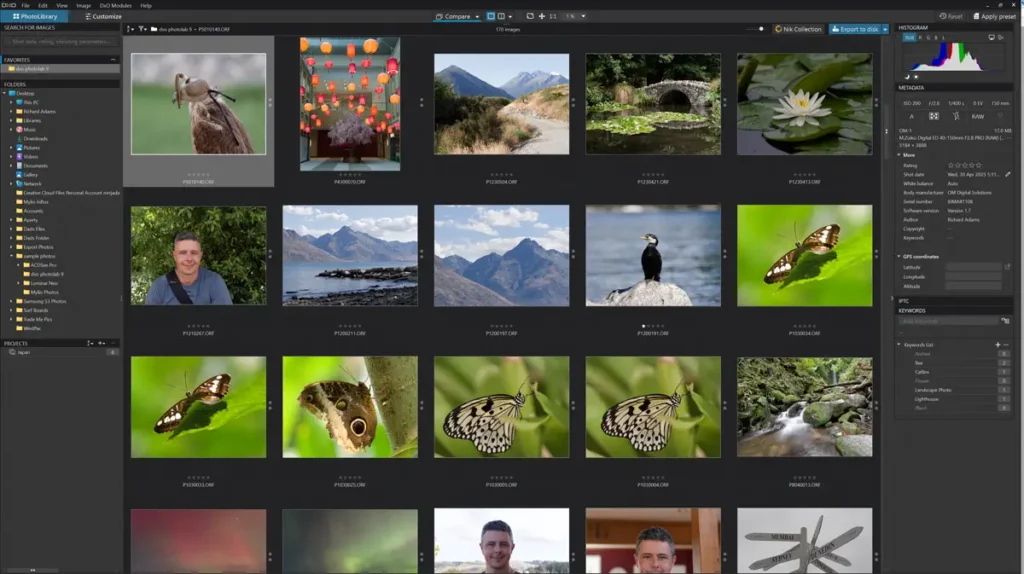Click the Reset button with undo icon

951,16
